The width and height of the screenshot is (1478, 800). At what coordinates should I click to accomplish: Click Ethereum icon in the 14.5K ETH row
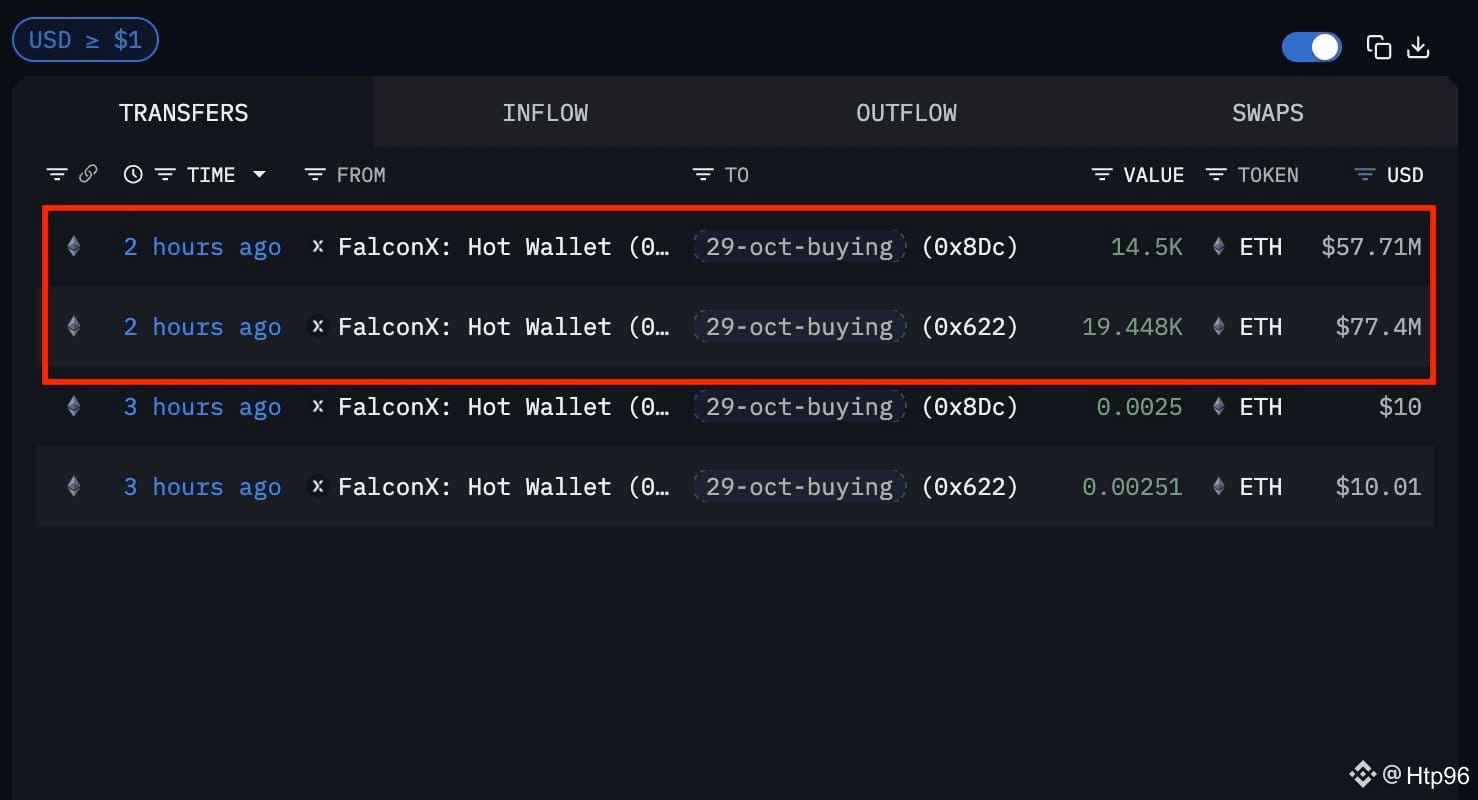point(73,246)
